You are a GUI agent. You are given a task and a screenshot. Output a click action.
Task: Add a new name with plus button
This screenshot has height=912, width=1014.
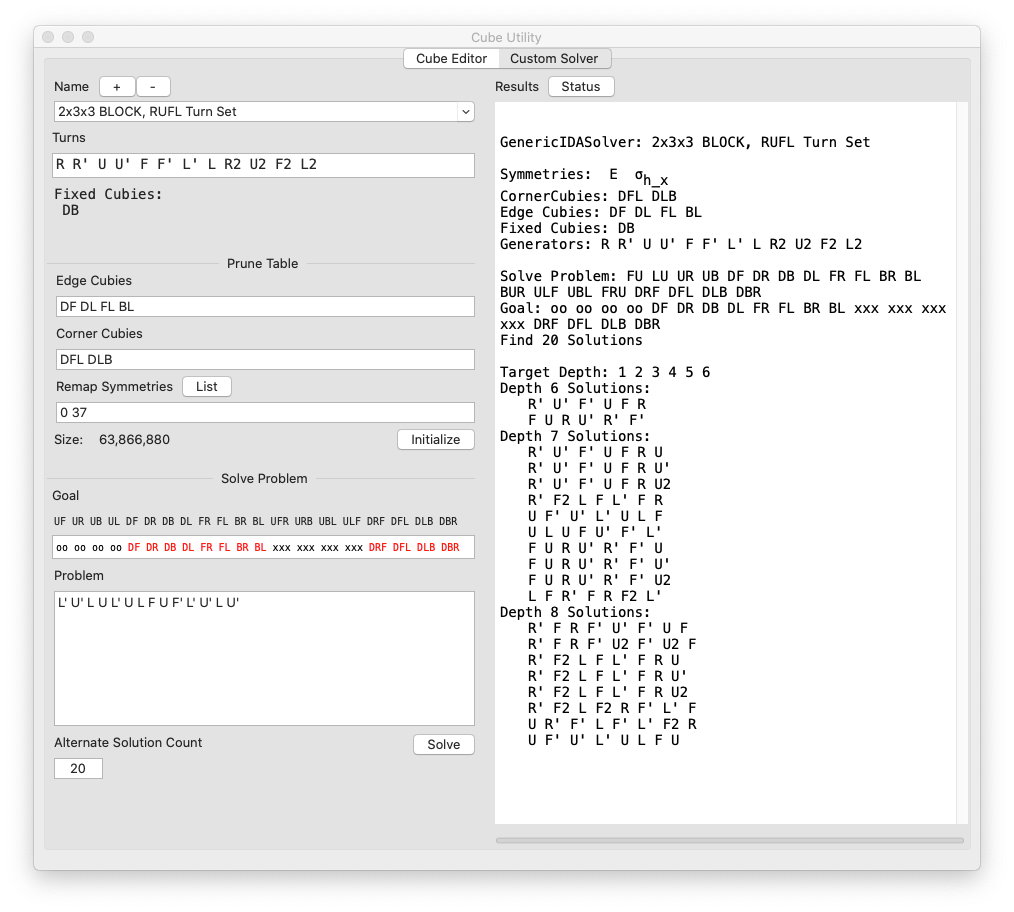(x=117, y=87)
